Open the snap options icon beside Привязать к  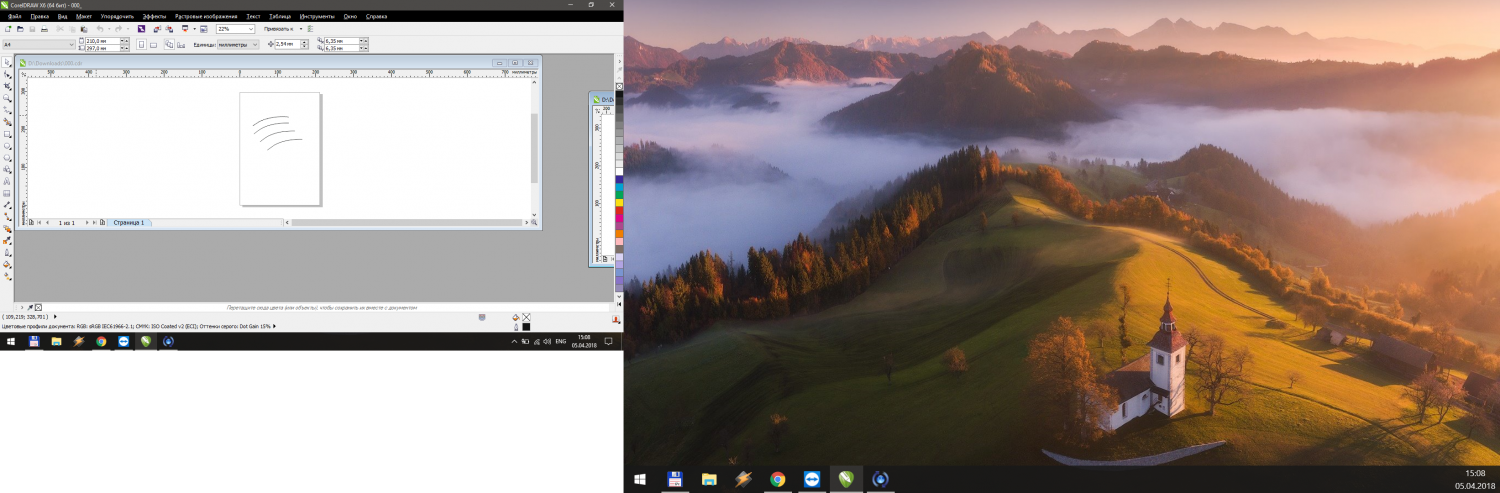coord(310,29)
